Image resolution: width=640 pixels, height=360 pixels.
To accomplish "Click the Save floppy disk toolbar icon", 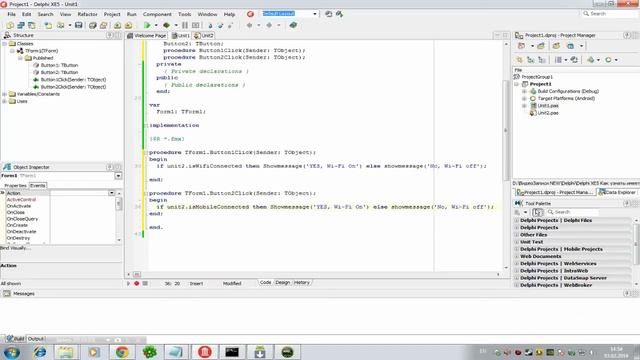I will (x=78, y=25).
